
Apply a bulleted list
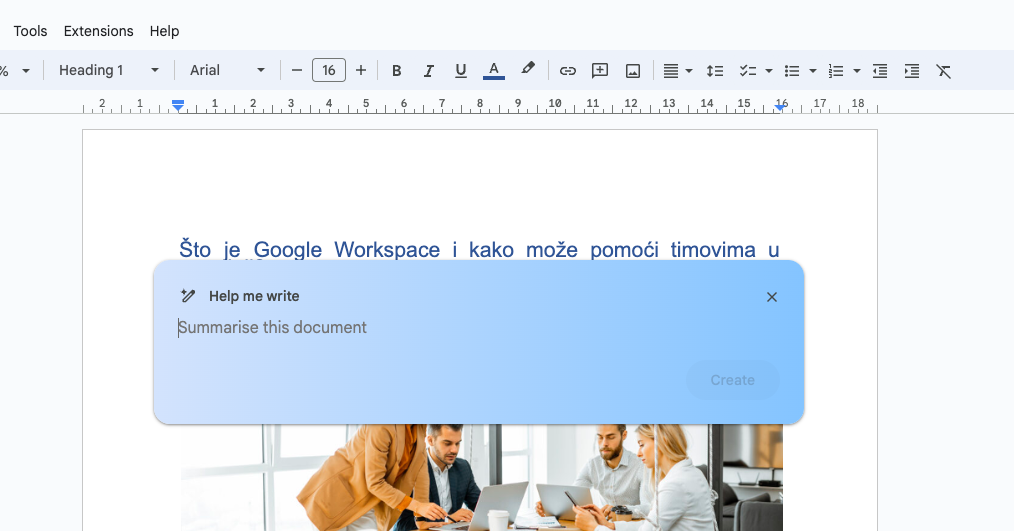click(792, 71)
